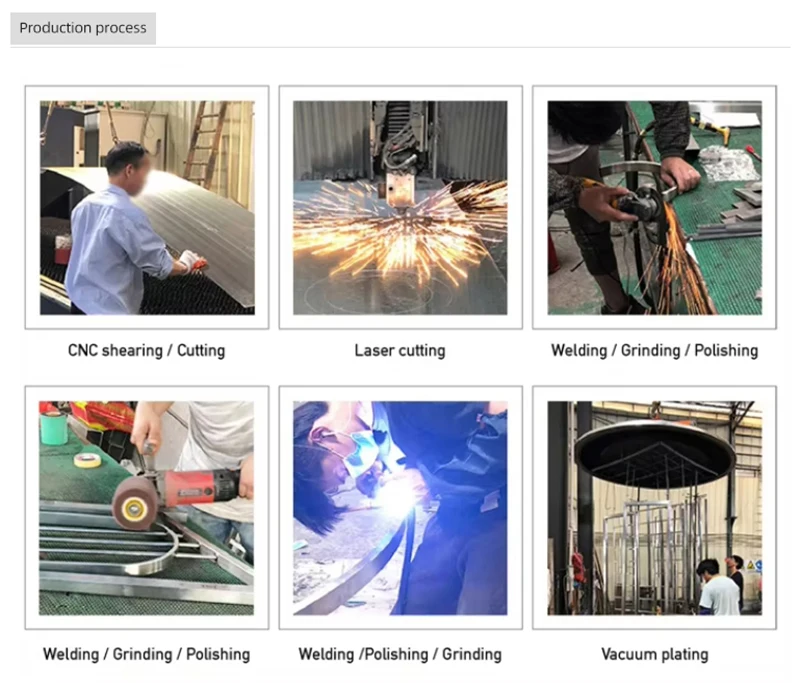
Task: Click the top-right "Welding / Grinding / Polishing" caption
Action: [x=655, y=350]
